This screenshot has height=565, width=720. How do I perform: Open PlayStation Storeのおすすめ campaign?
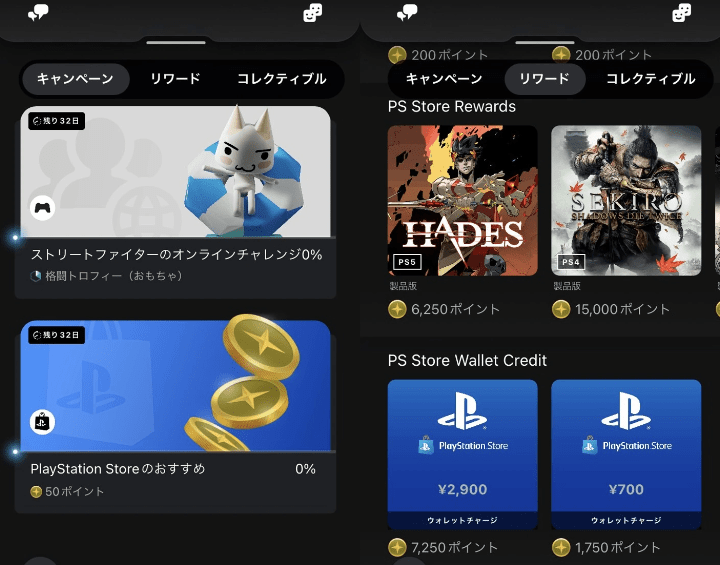(175, 417)
